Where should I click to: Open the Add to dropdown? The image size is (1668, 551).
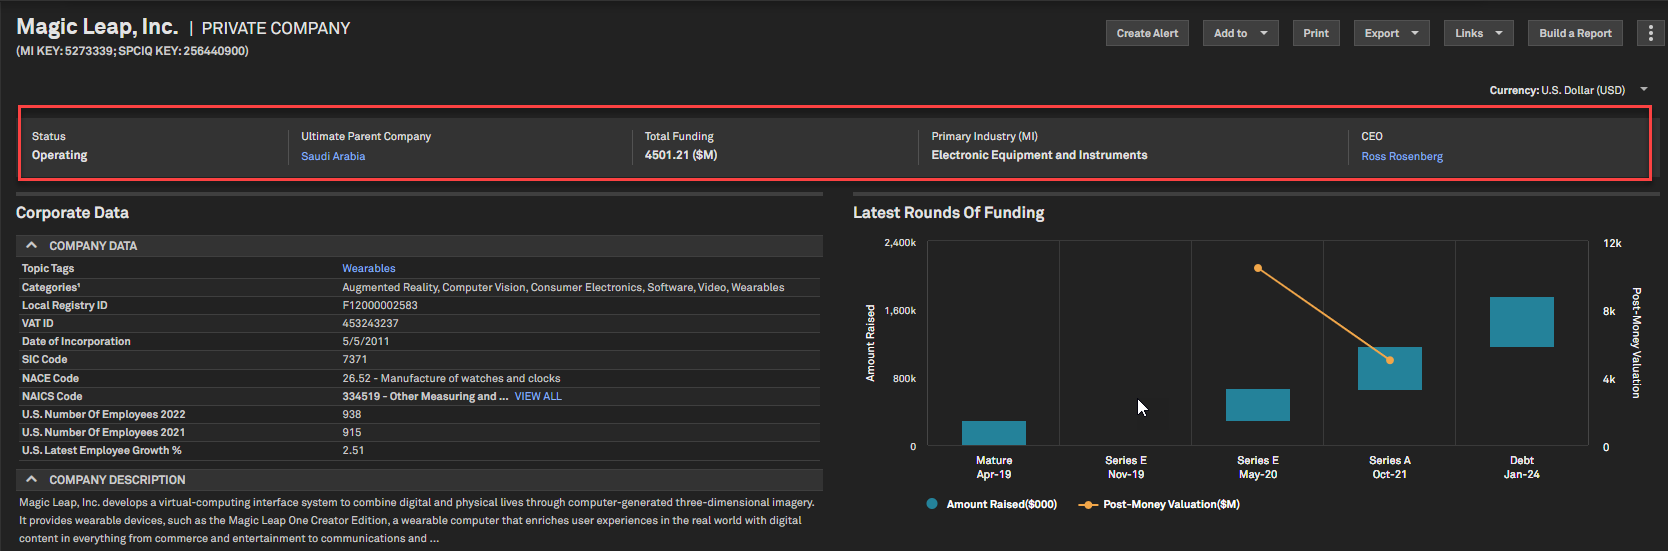coord(1240,33)
